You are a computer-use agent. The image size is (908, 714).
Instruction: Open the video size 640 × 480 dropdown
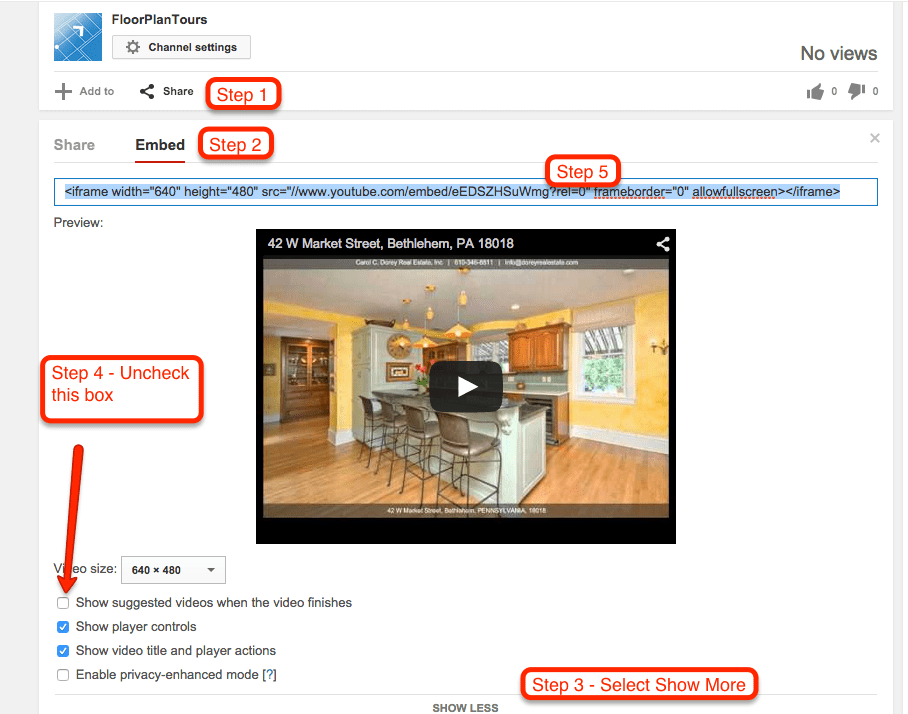173,570
